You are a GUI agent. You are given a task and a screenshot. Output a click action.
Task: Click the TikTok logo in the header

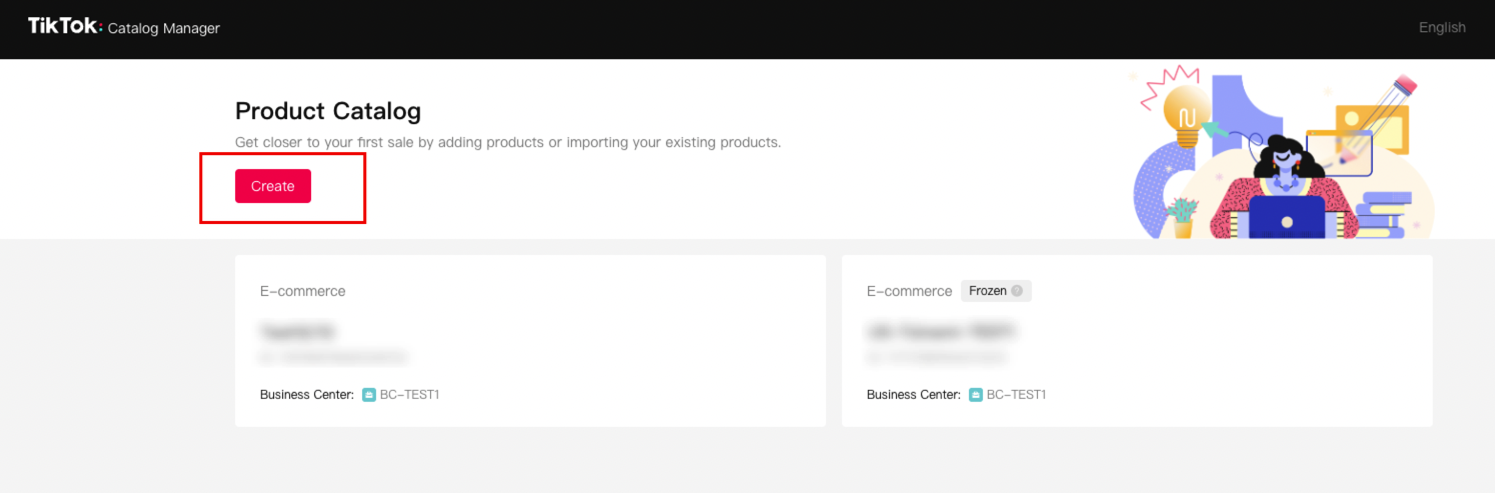pos(64,27)
